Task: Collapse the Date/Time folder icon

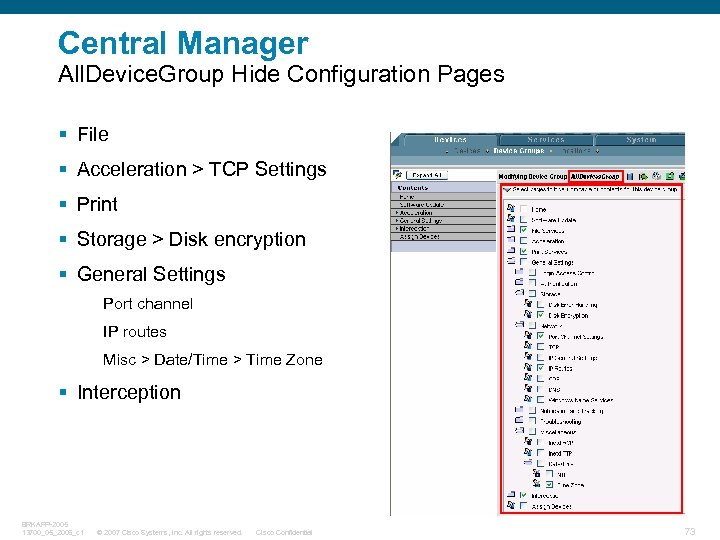Action: [528, 462]
